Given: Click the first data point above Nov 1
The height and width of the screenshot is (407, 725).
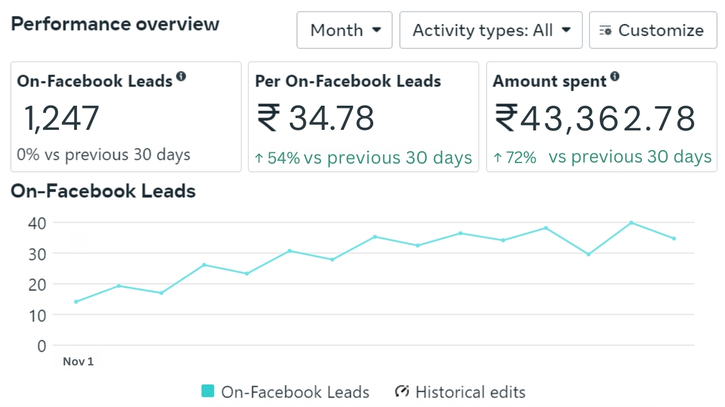Looking at the screenshot, I should (x=76, y=302).
